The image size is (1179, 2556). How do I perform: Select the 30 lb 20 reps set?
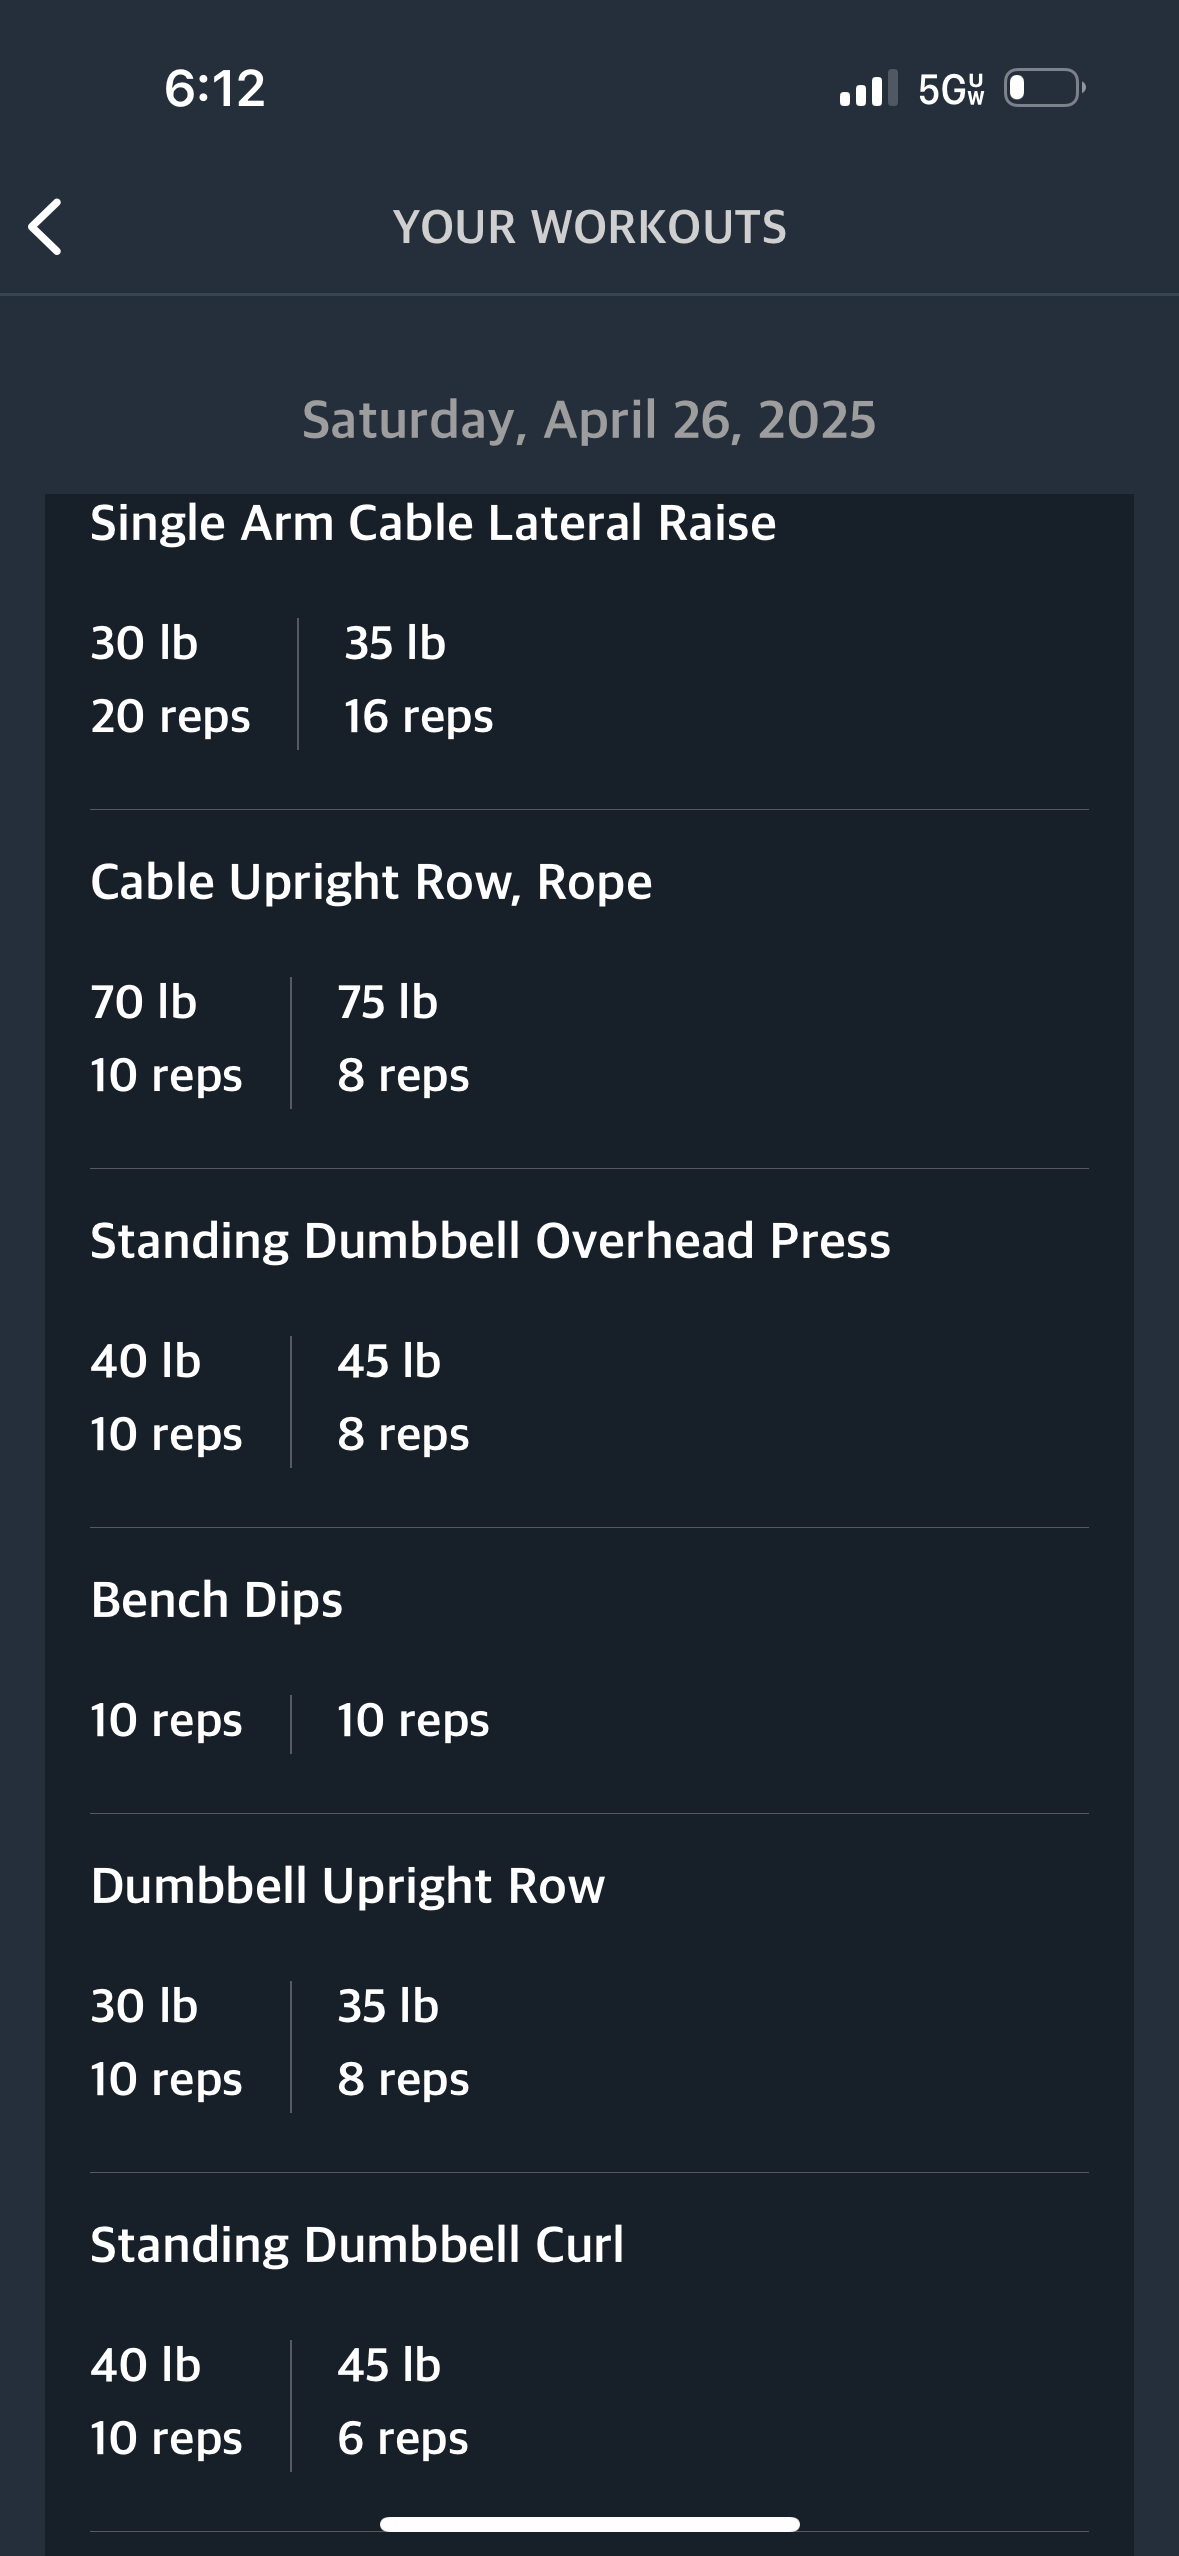coord(170,680)
